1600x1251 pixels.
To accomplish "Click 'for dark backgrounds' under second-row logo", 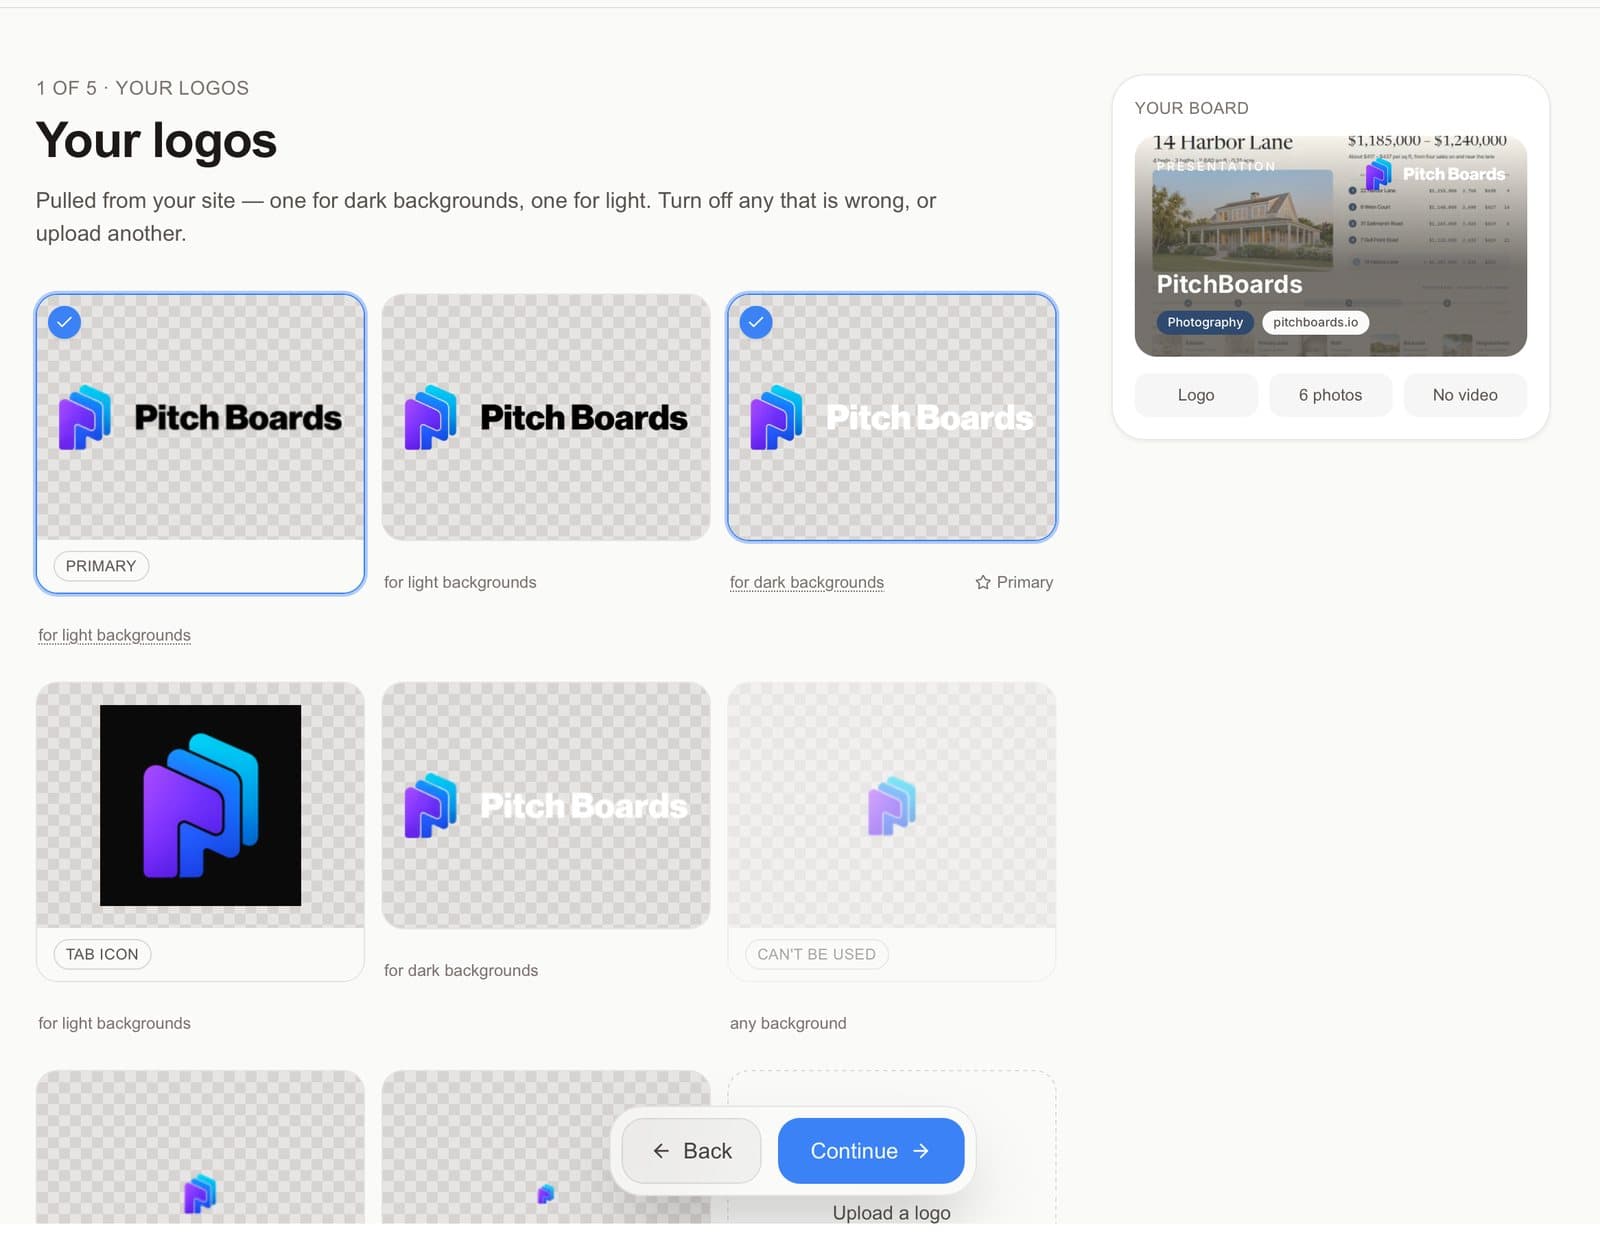I will [461, 970].
